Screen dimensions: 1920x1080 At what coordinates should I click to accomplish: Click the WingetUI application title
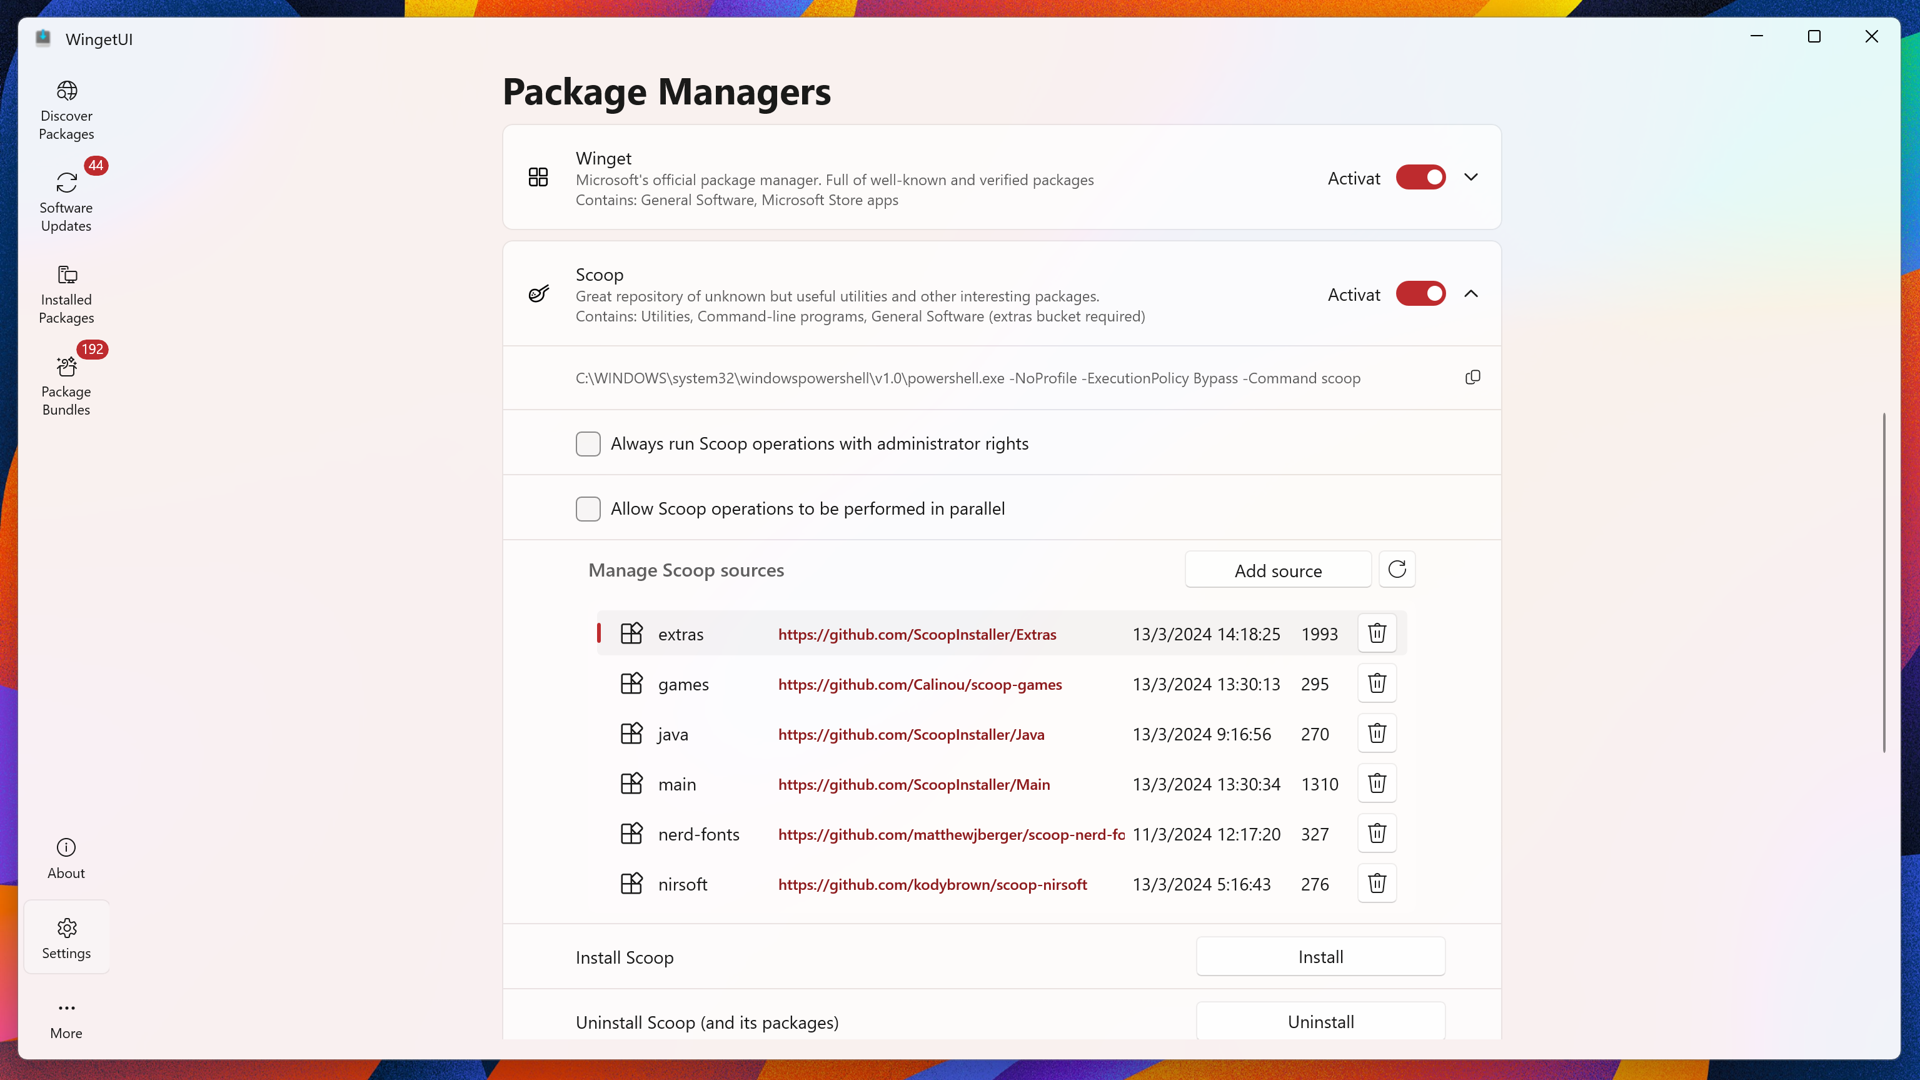tap(99, 38)
